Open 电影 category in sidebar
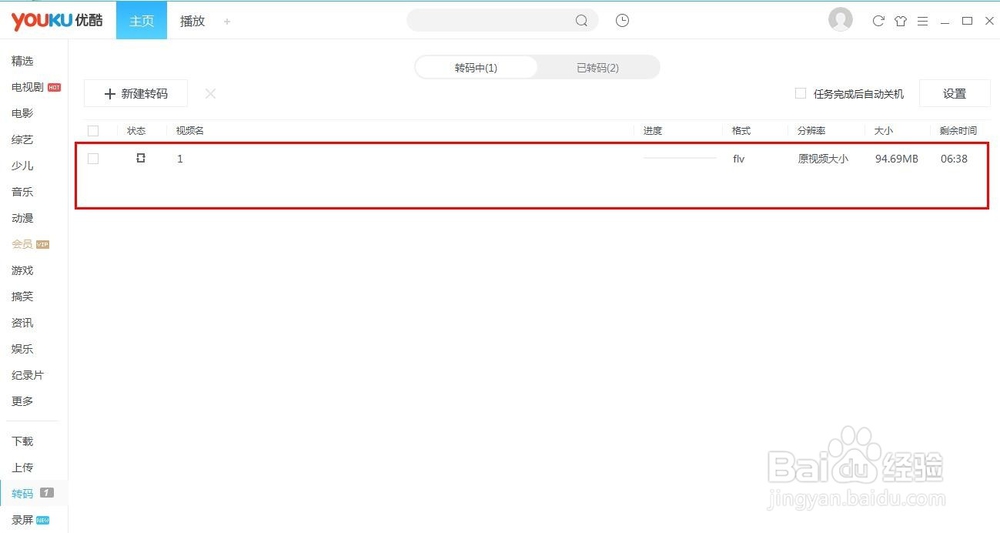1000x533 pixels. click(22, 113)
